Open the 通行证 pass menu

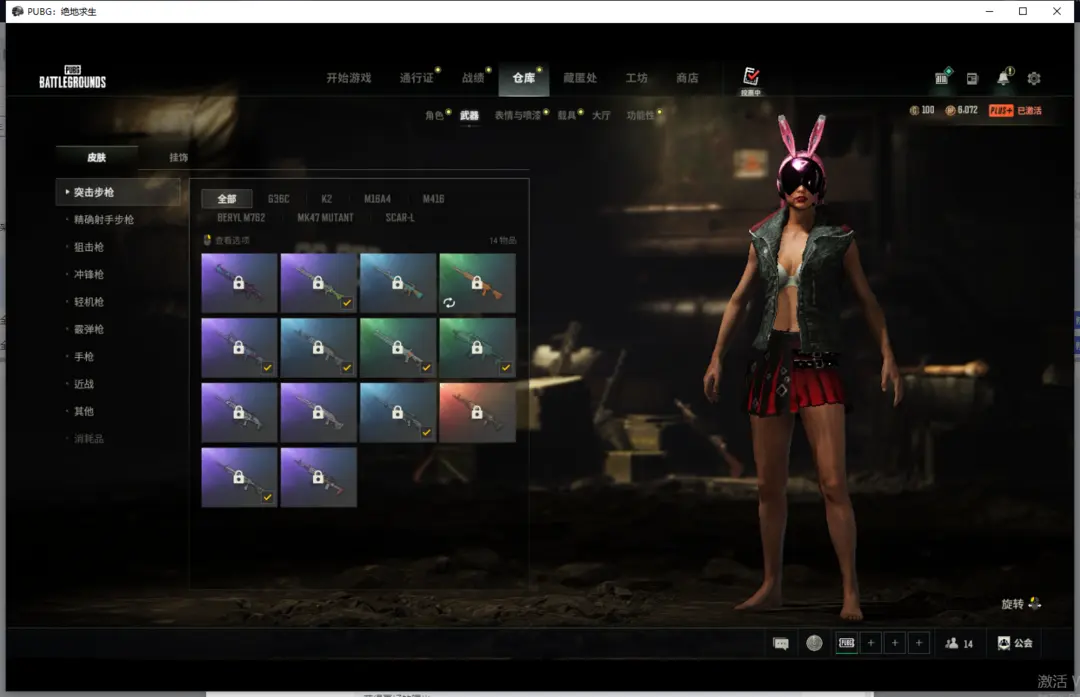(417, 78)
